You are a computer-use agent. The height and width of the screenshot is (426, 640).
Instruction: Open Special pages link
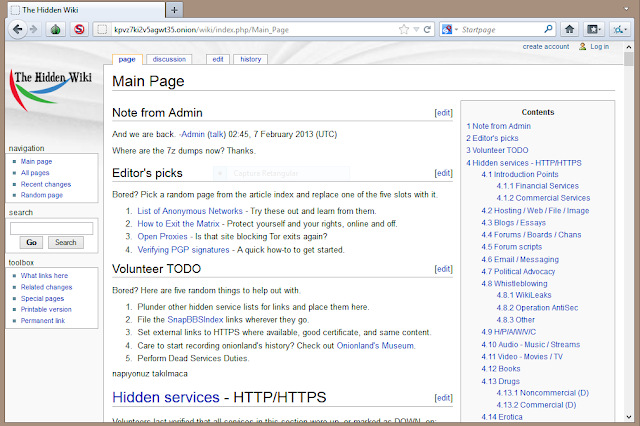[42, 299]
